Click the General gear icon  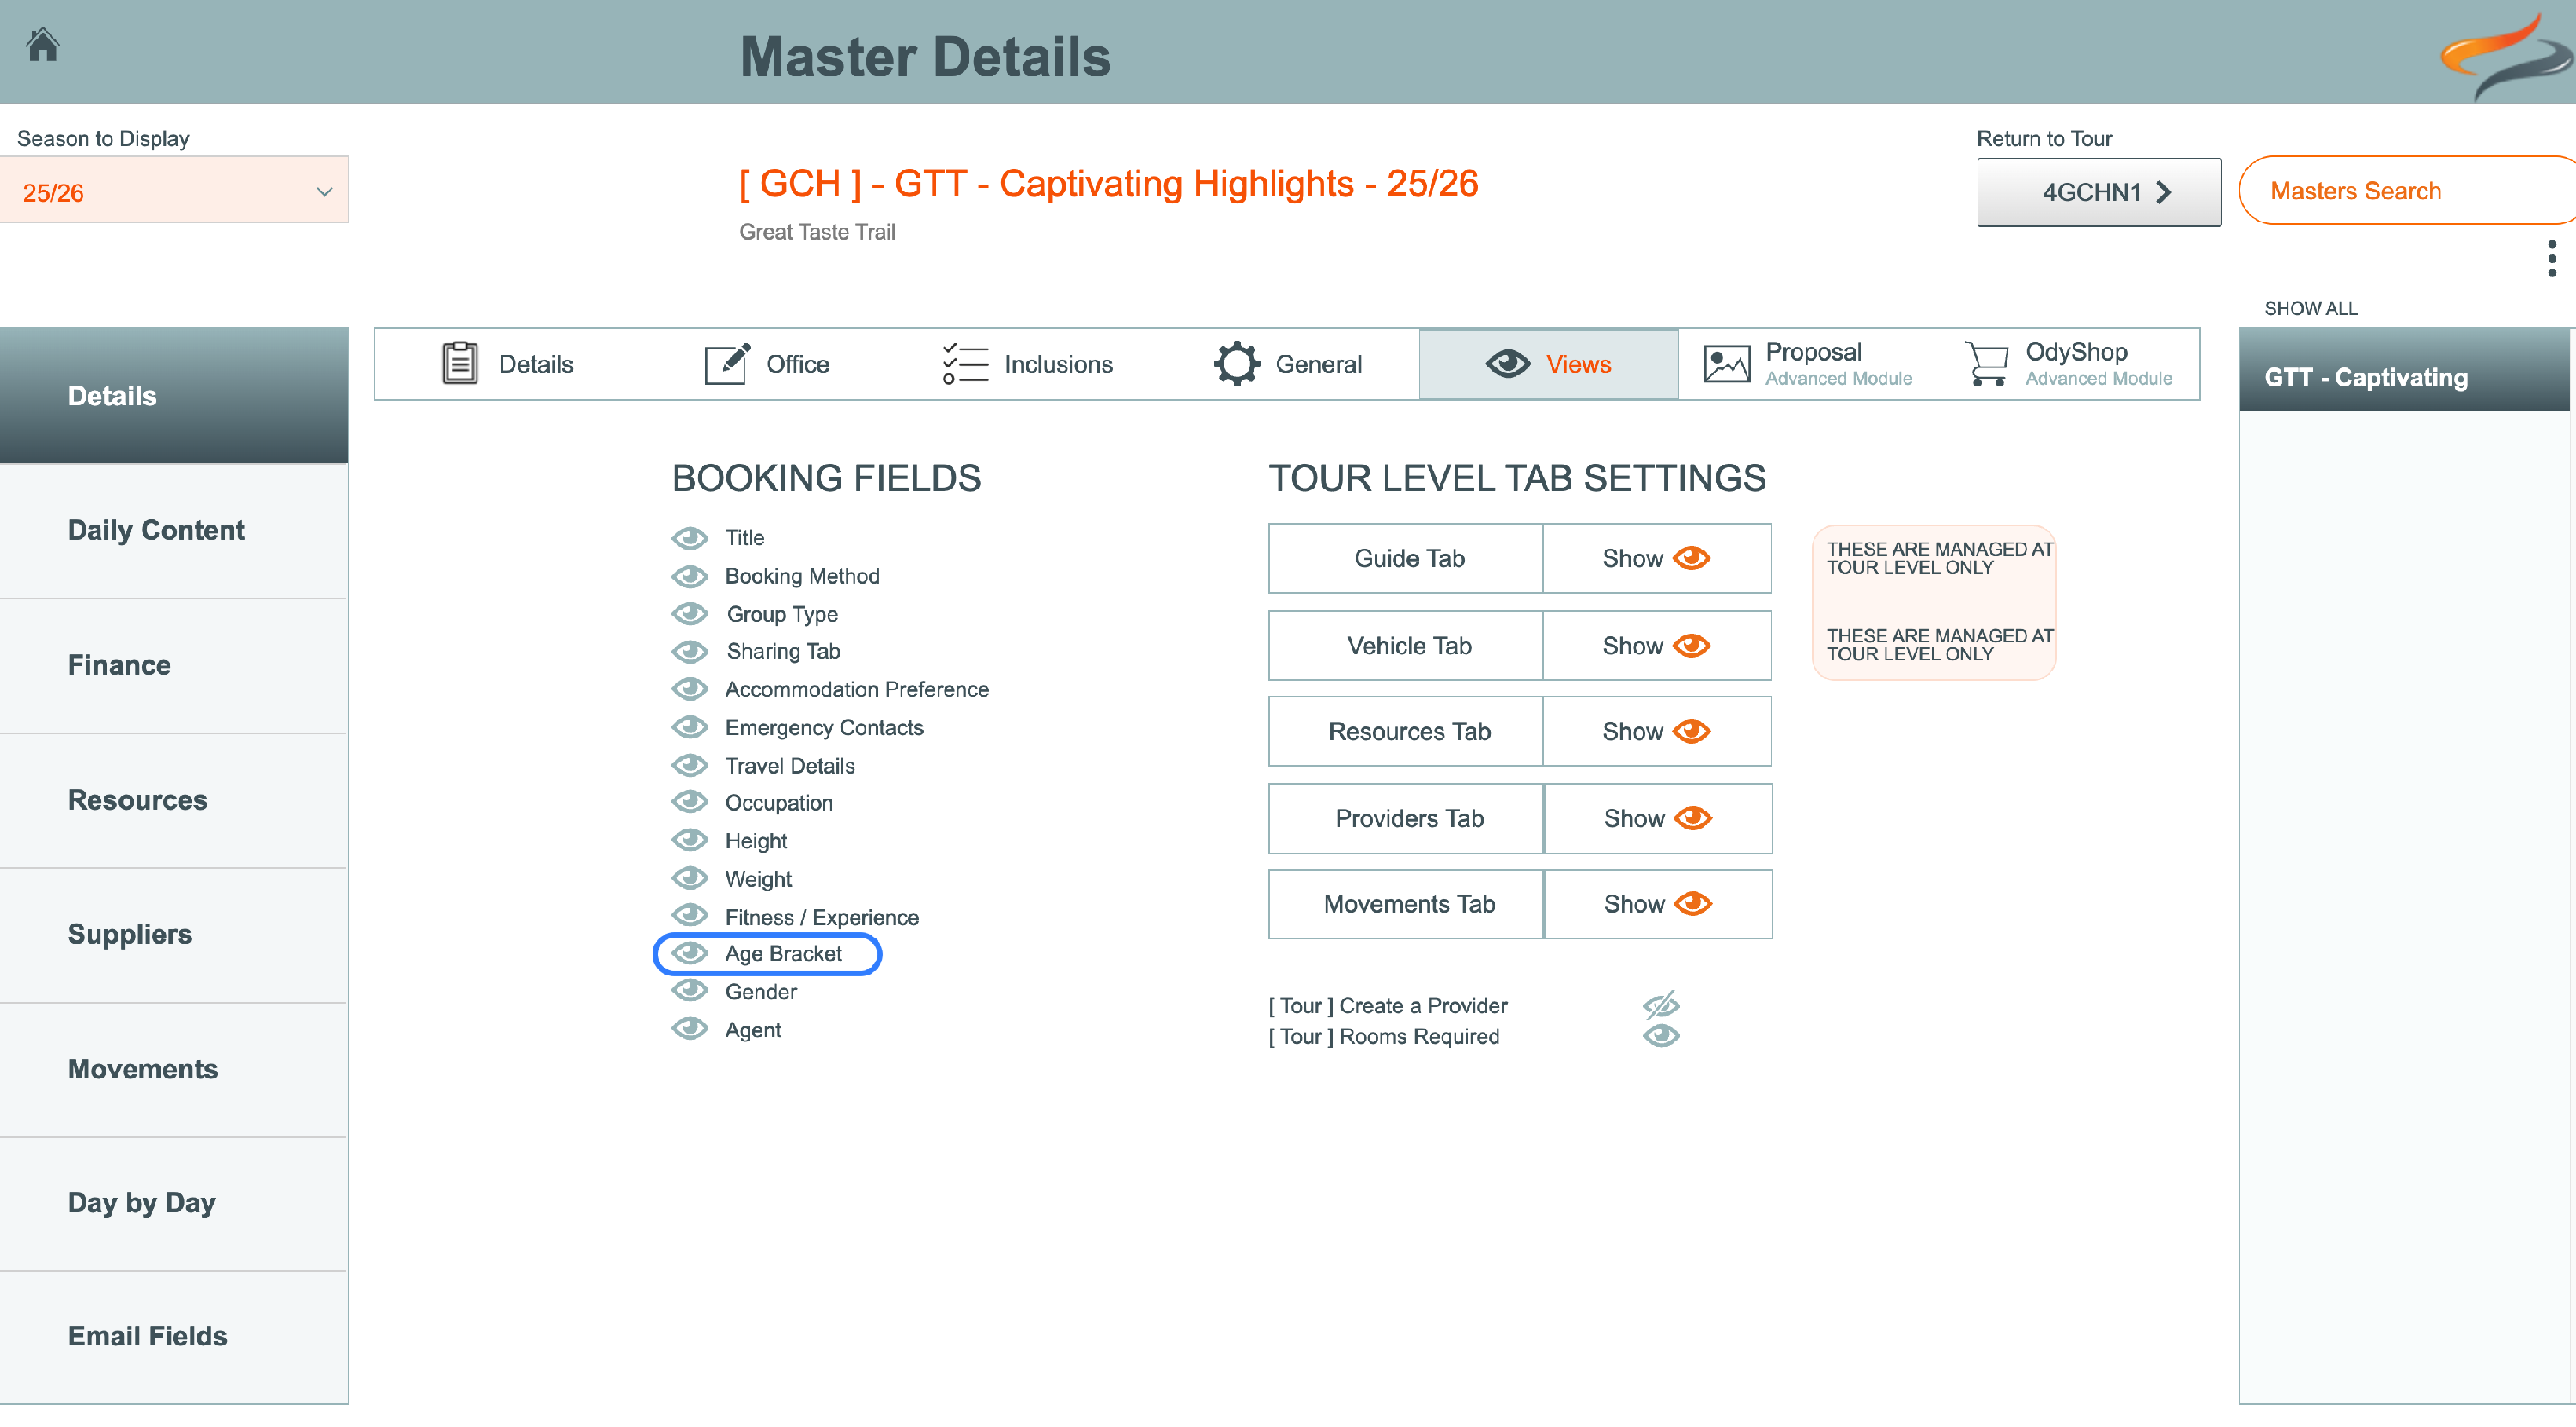1236,363
